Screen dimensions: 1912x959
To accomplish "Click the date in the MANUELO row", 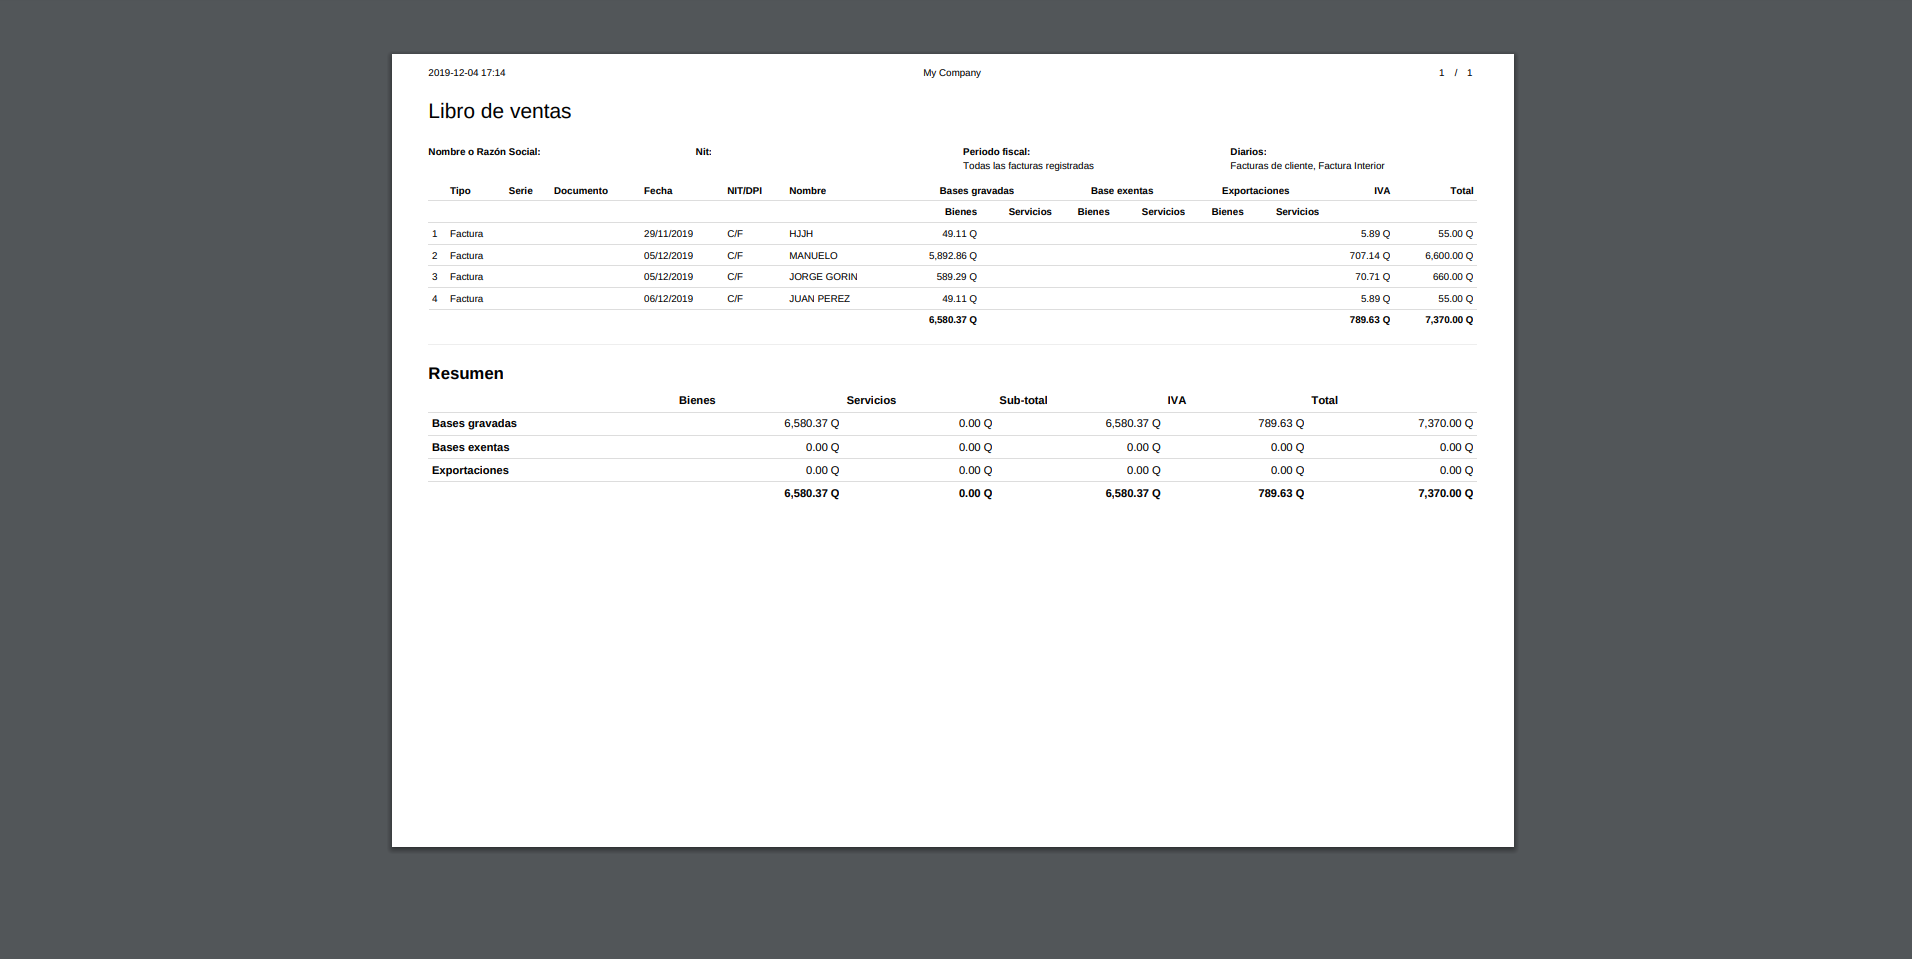I will tap(668, 256).
